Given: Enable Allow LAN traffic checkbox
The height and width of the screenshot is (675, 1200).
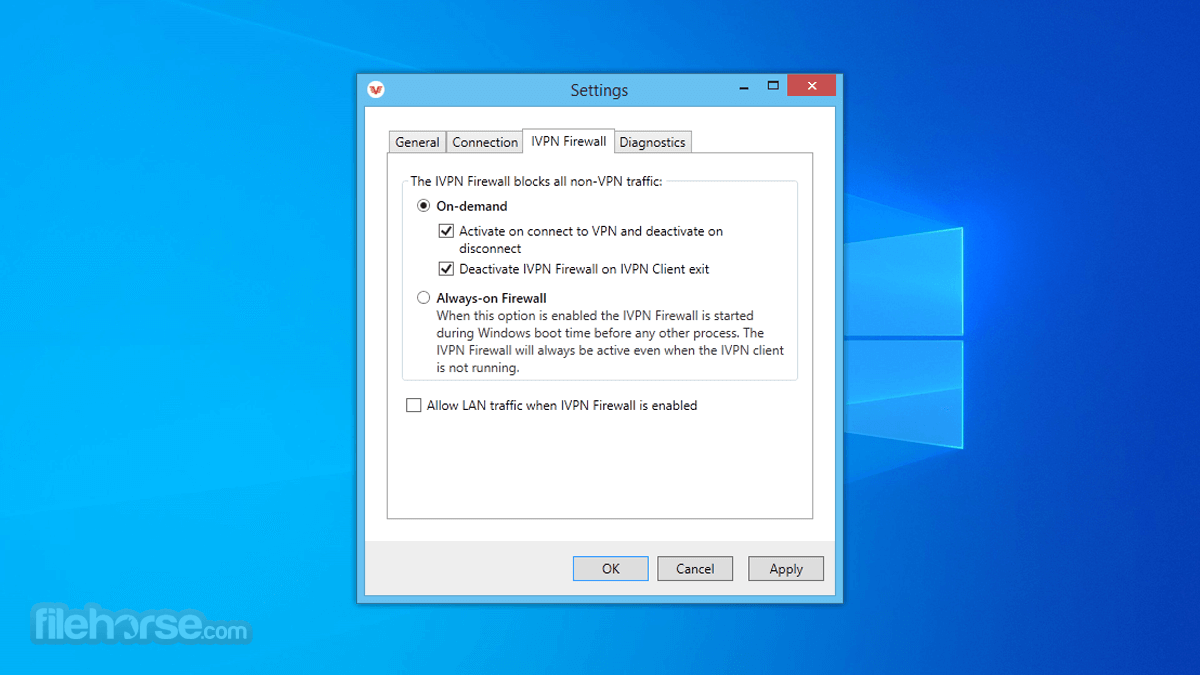Looking at the screenshot, I should click(413, 405).
